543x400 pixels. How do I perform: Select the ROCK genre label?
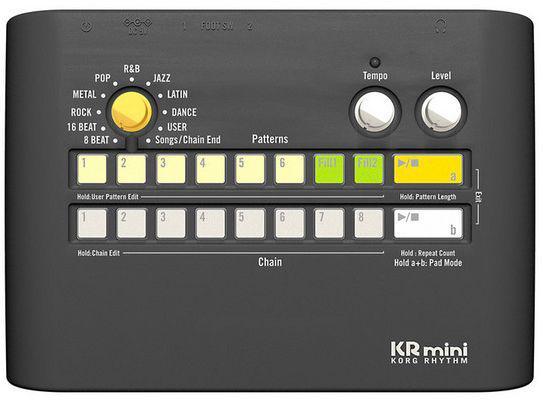coord(81,112)
